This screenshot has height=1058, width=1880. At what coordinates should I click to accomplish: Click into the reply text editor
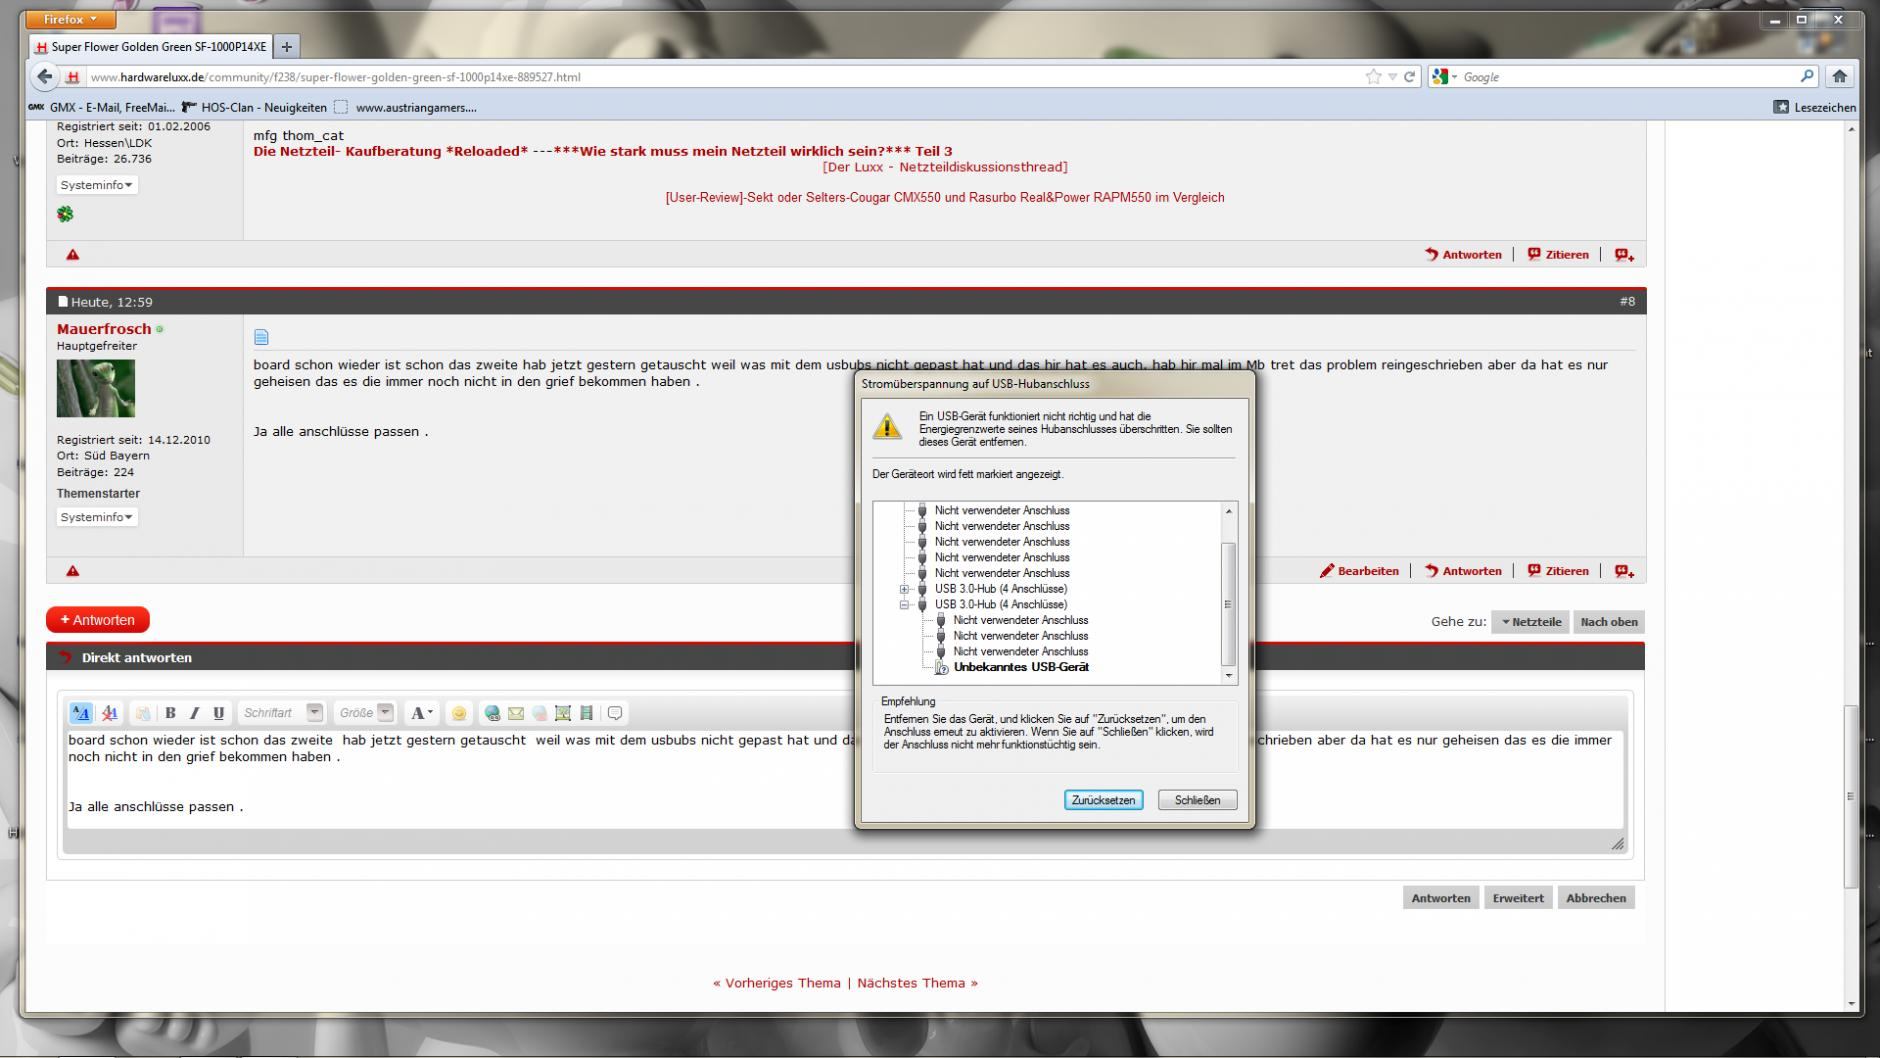pyautogui.click(x=845, y=780)
